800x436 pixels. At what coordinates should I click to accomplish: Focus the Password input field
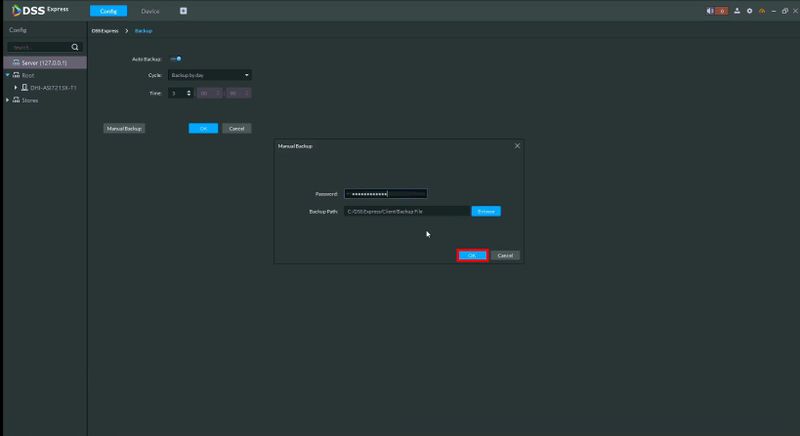coord(385,194)
